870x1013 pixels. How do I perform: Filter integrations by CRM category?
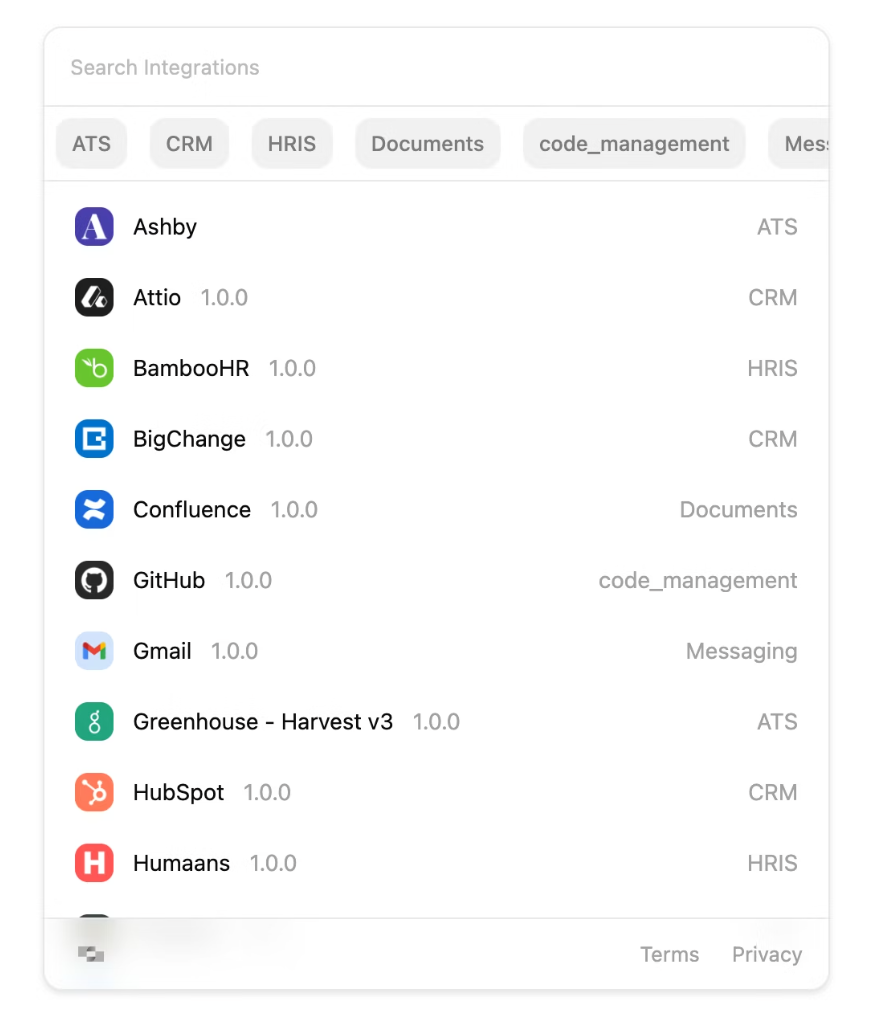coord(189,143)
